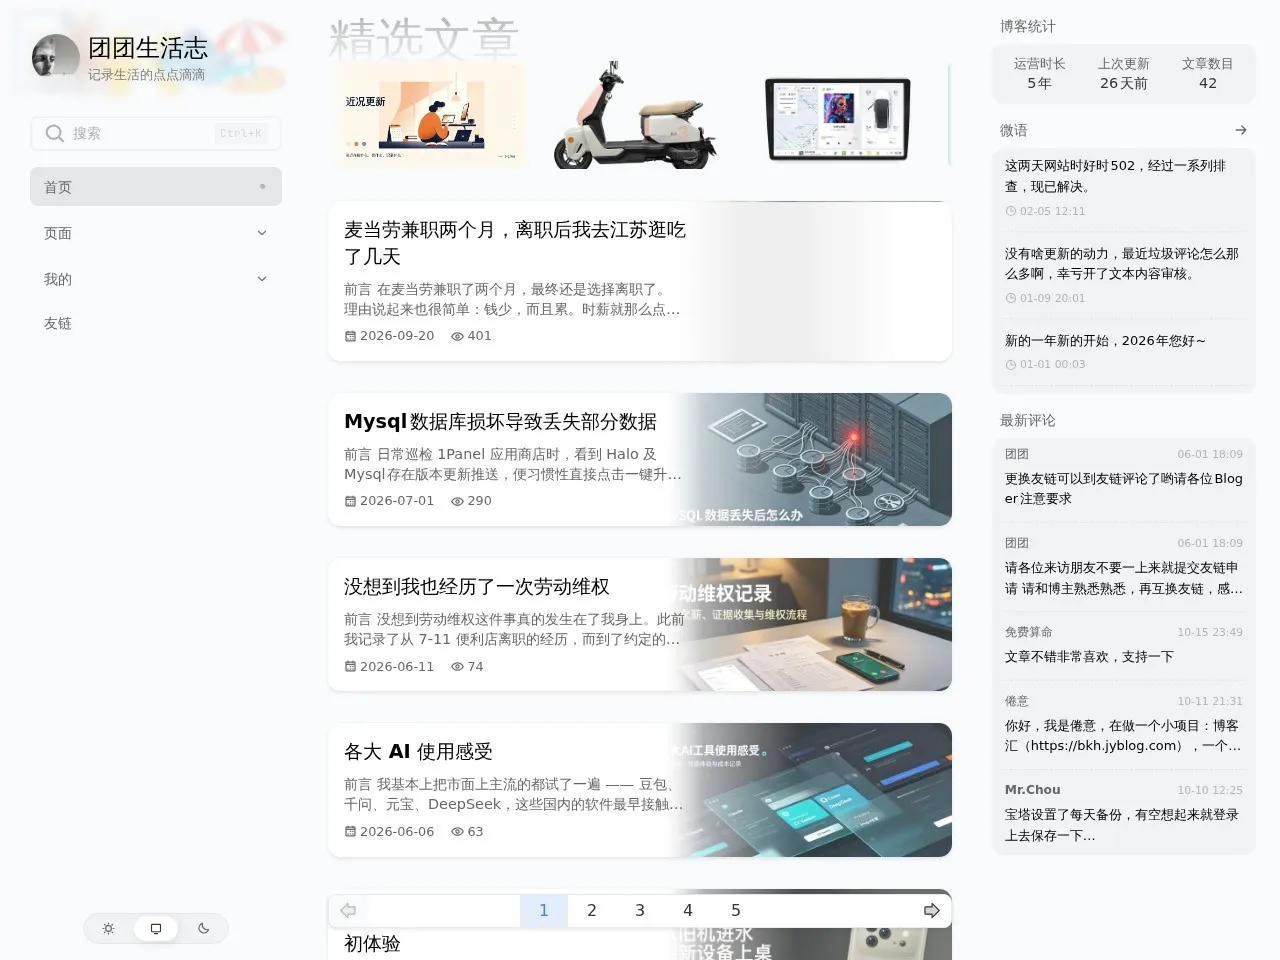Click the Ctrl+K shortcut hint
This screenshot has height=960, width=1280.
tap(241, 133)
